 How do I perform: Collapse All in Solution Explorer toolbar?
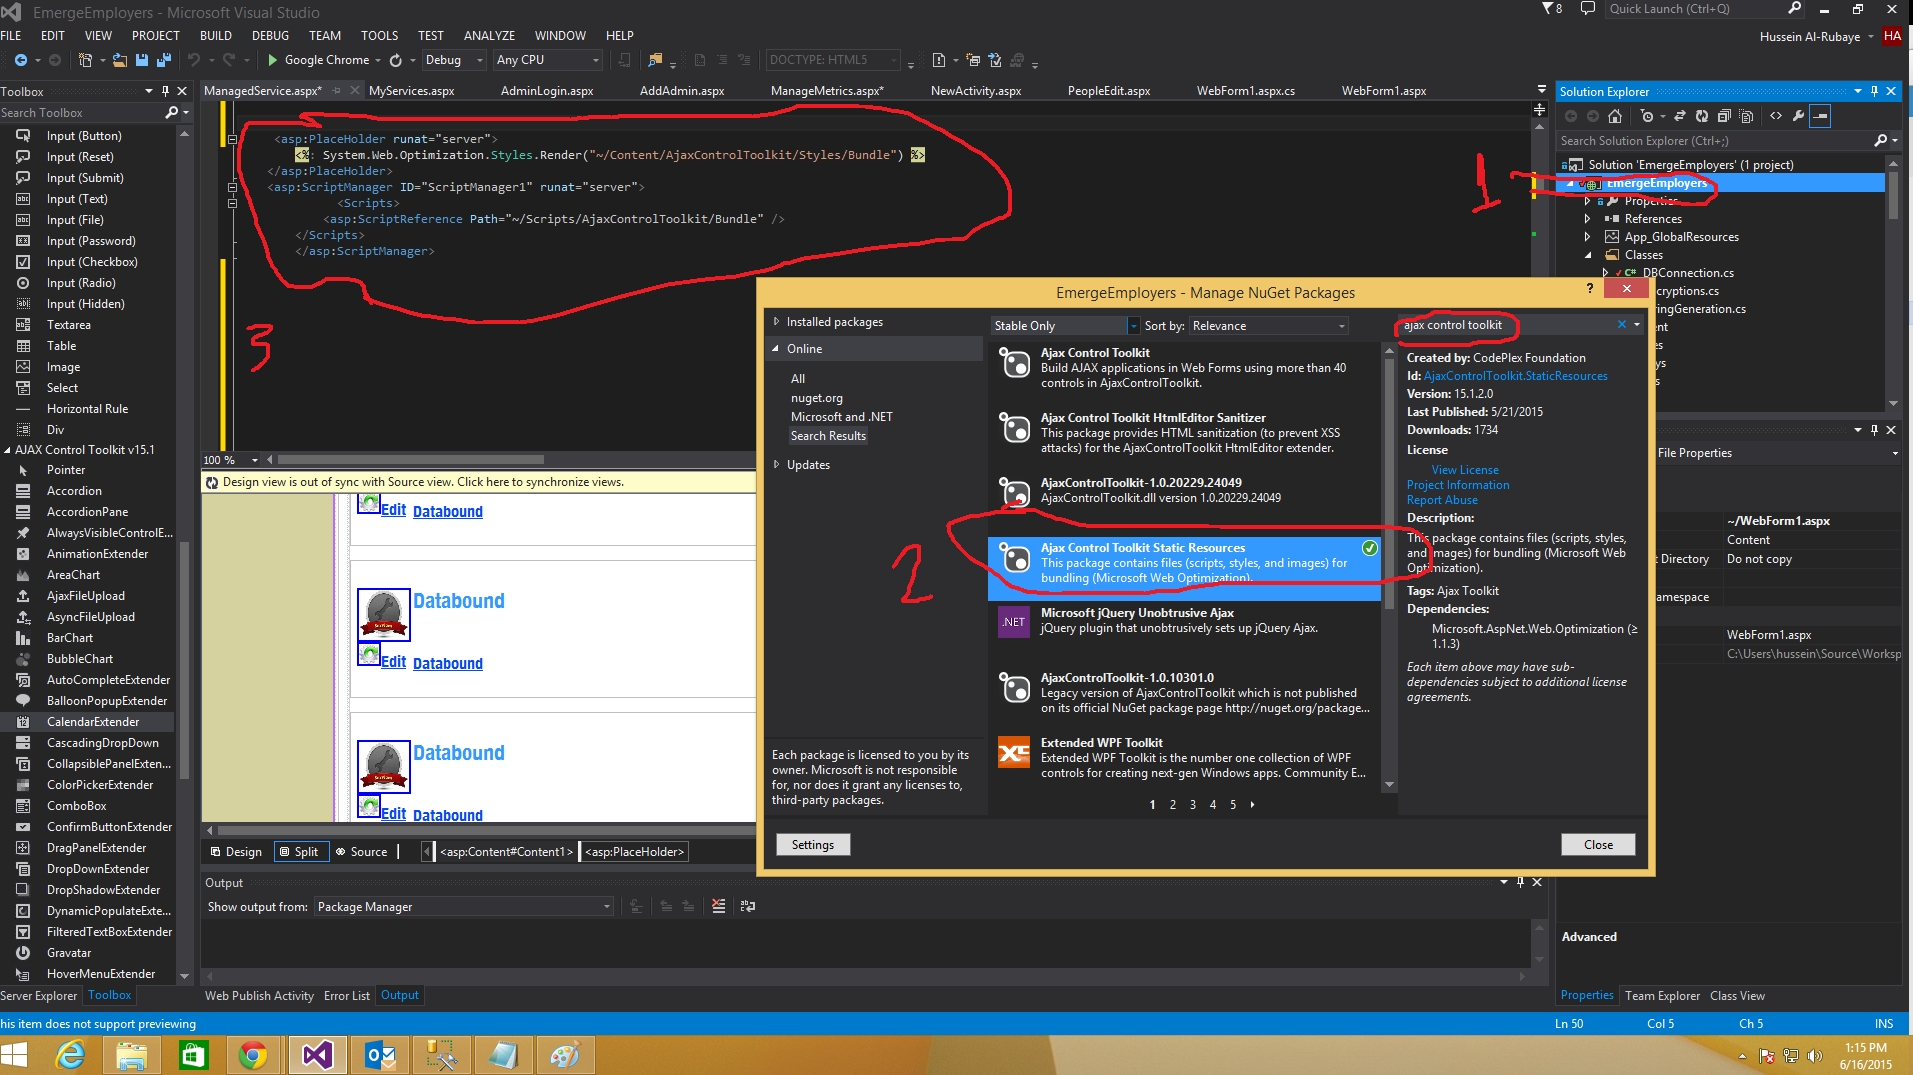click(1724, 116)
